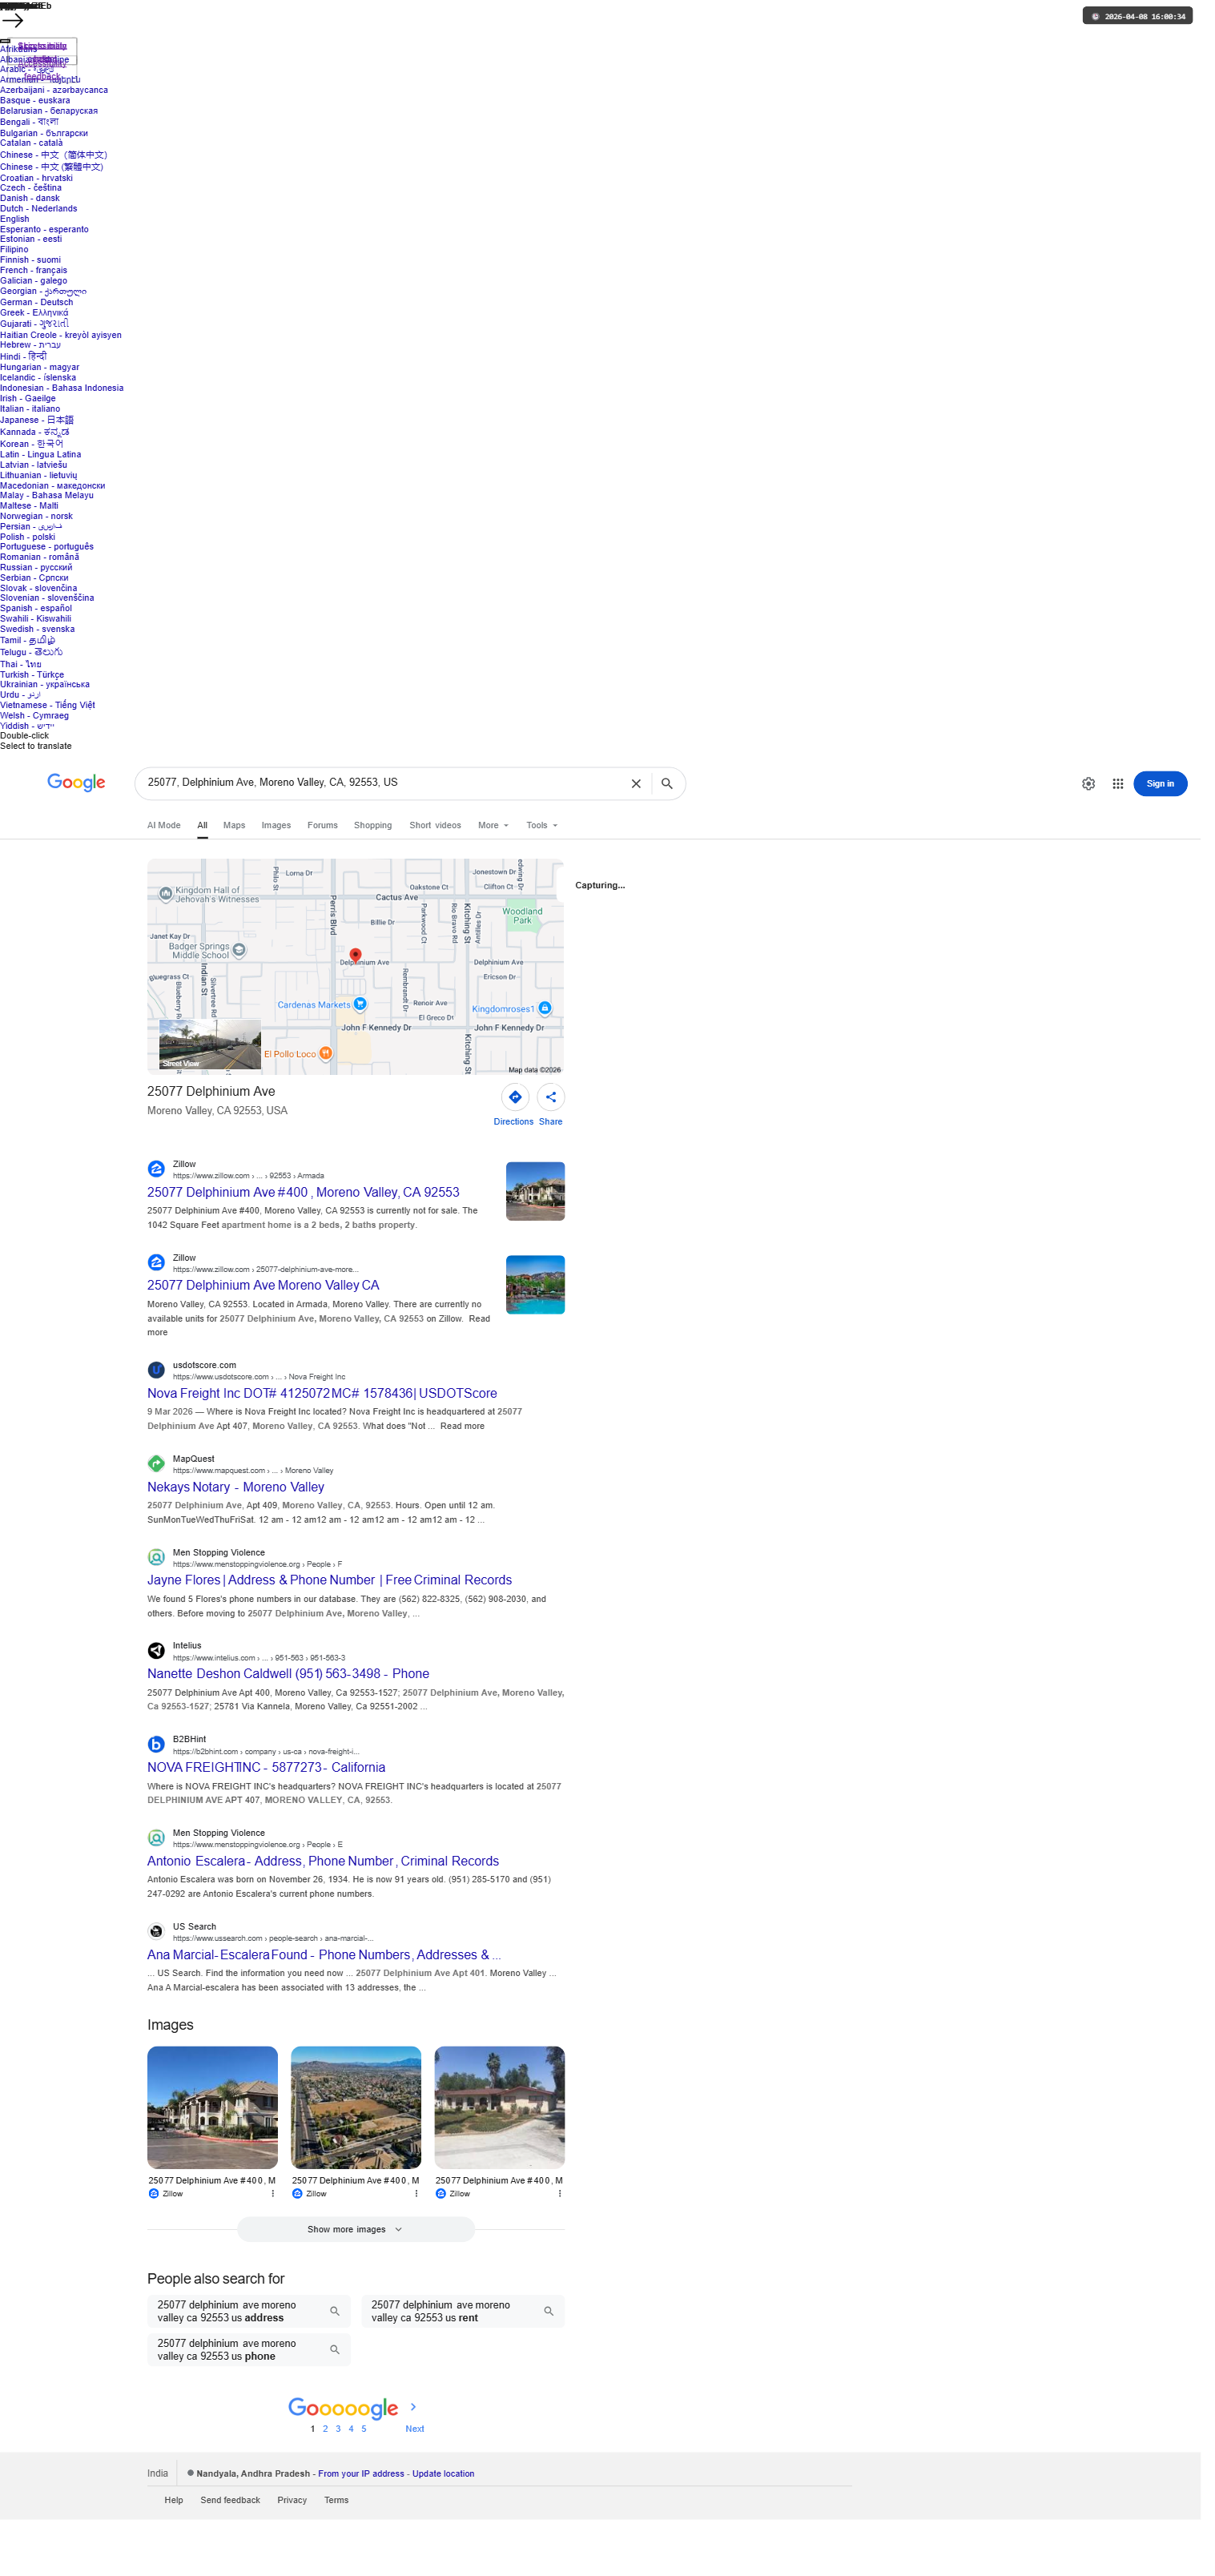Click Badger Springs Middle School map icon
The height and width of the screenshot is (2576, 1215).
239,950
